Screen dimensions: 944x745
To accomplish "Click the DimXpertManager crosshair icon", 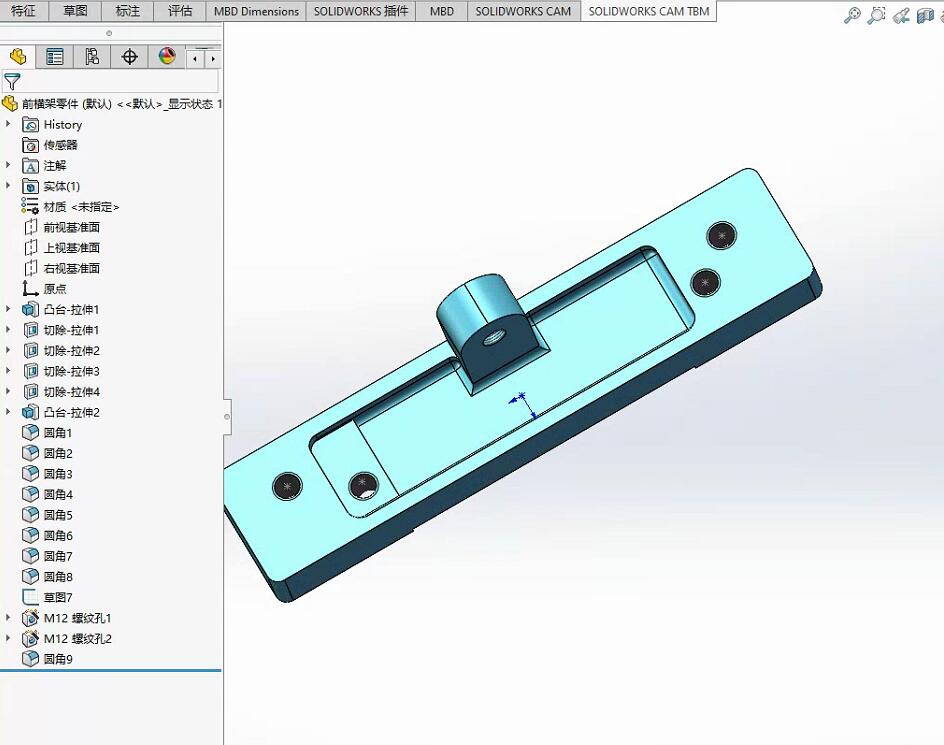I will coord(128,56).
